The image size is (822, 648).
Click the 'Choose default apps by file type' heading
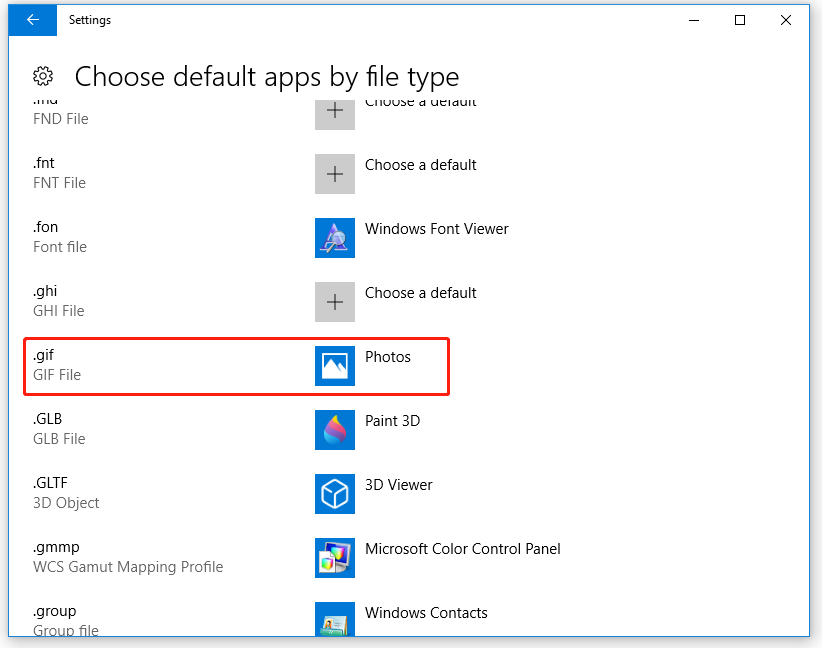pos(267,77)
